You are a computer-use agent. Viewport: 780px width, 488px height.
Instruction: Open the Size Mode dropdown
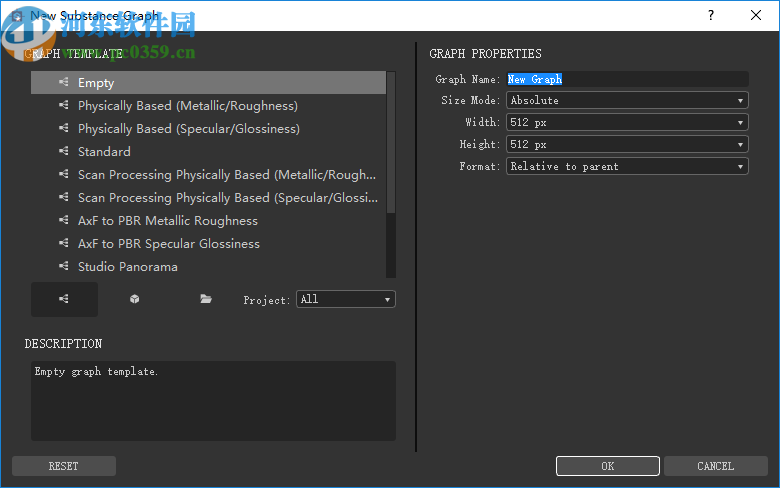point(627,100)
